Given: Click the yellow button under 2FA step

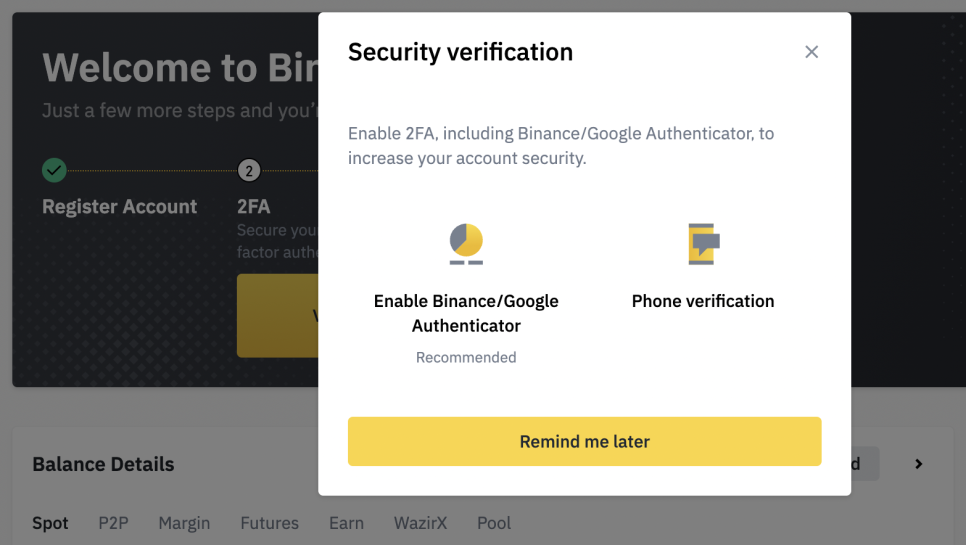Looking at the screenshot, I should pos(278,315).
